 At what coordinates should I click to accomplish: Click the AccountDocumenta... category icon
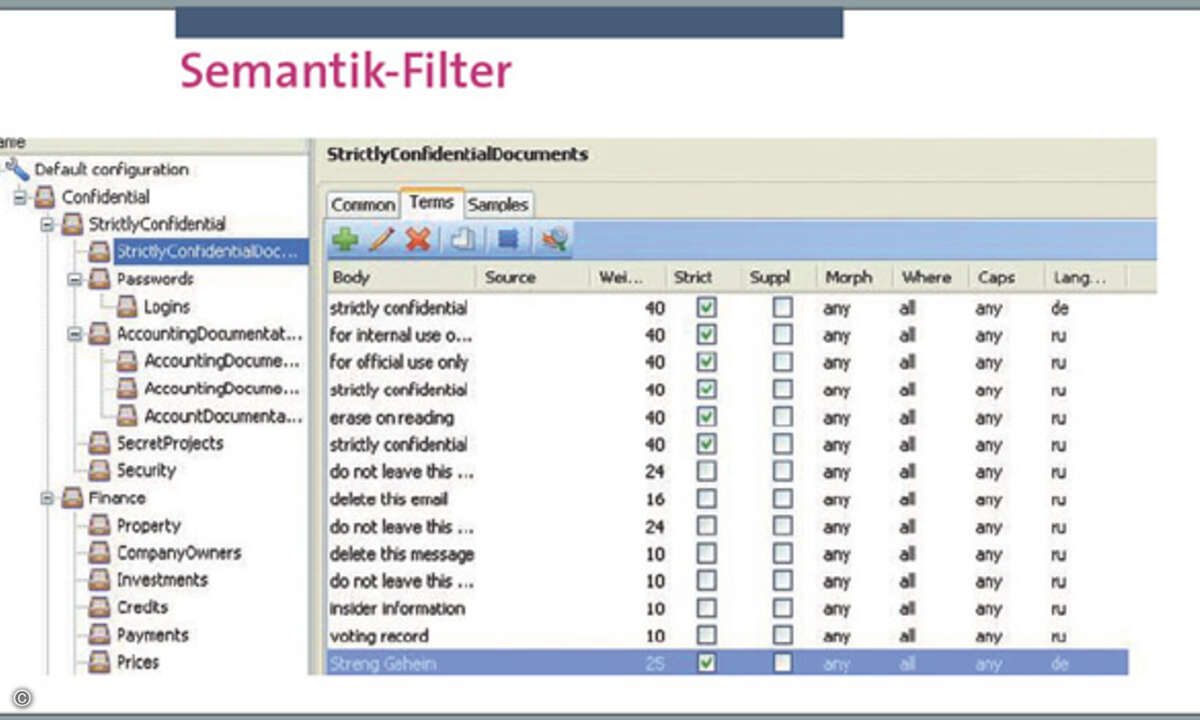tap(127, 415)
